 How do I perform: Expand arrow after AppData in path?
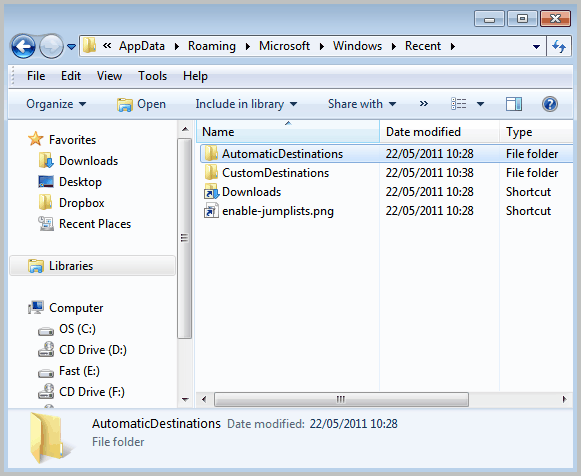click(176, 46)
